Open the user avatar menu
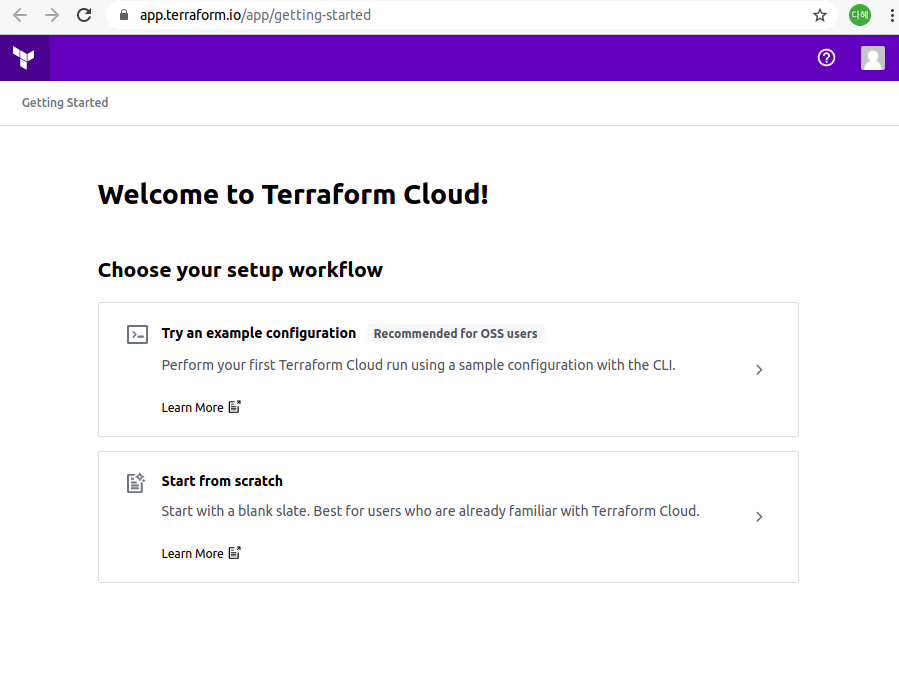The height and width of the screenshot is (683, 899). click(x=873, y=58)
